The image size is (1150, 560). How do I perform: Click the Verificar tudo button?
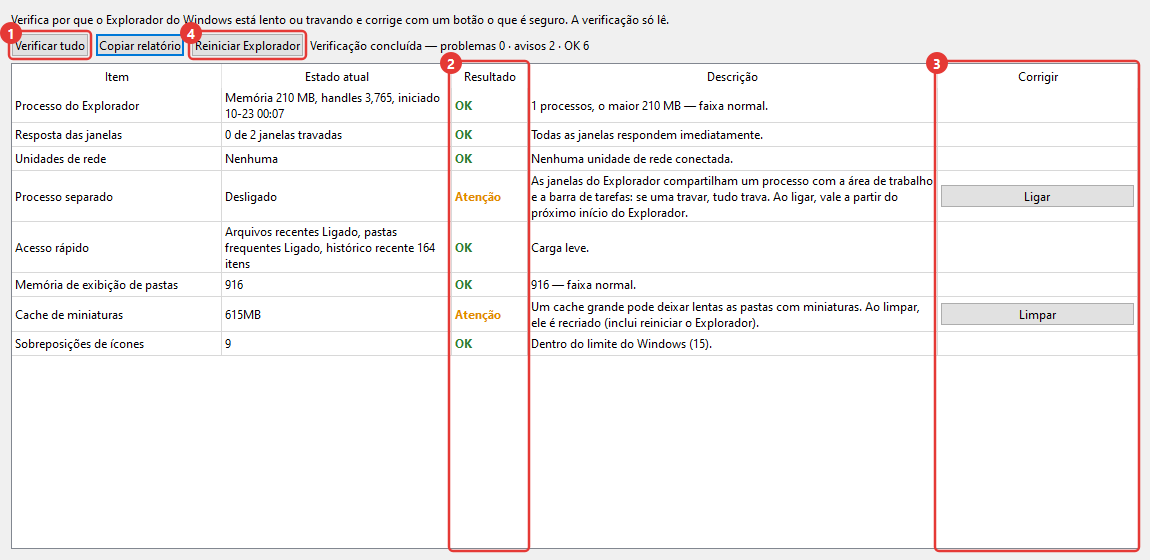(x=51, y=46)
